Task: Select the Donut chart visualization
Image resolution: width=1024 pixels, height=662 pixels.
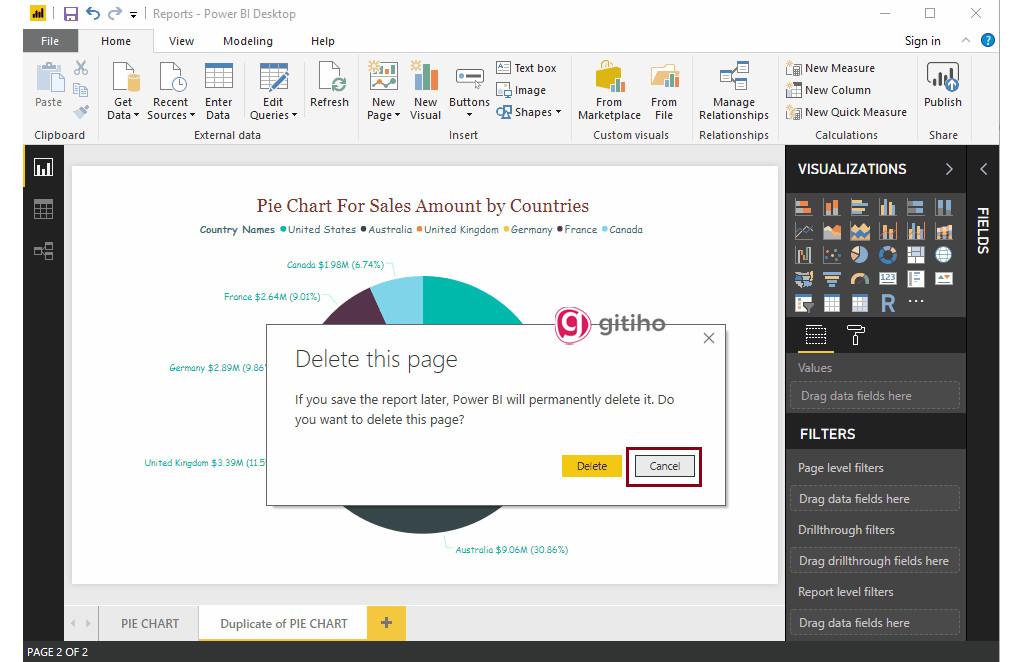Action: point(888,255)
